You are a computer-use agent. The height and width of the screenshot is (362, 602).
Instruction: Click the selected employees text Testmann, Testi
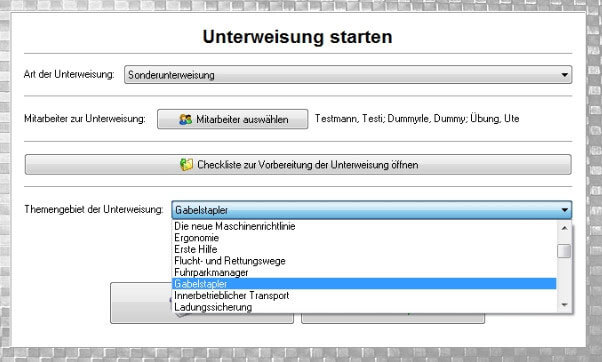(417, 119)
